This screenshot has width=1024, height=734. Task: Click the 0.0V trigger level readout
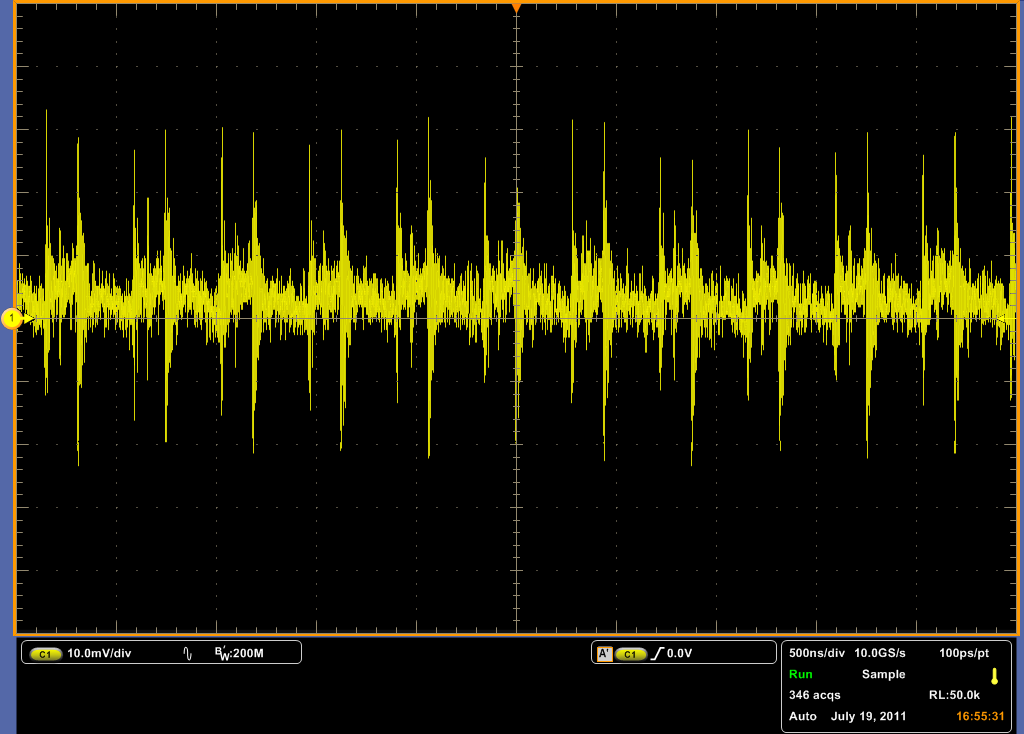point(679,653)
